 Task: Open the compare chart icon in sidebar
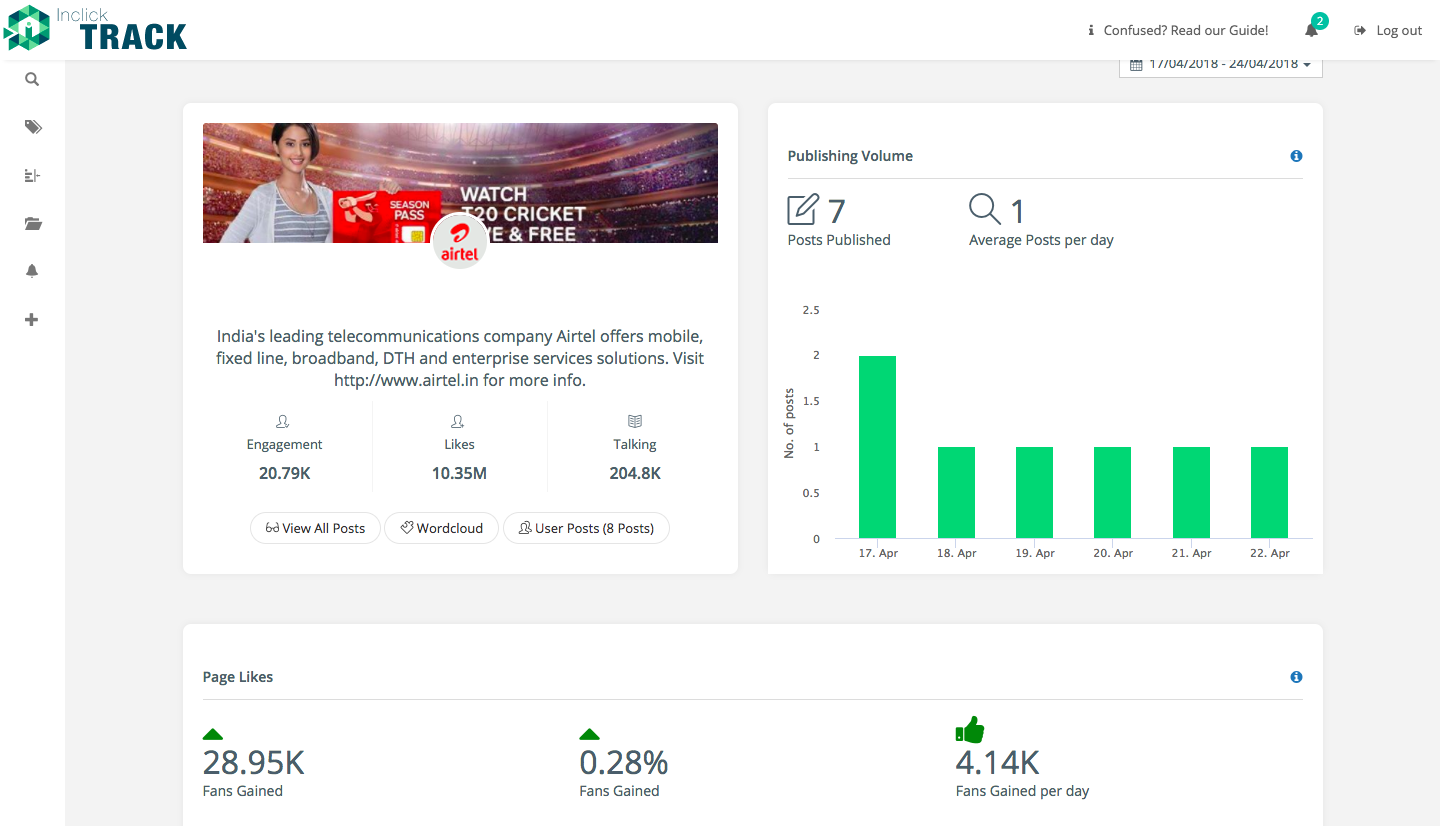(x=32, y=175)
